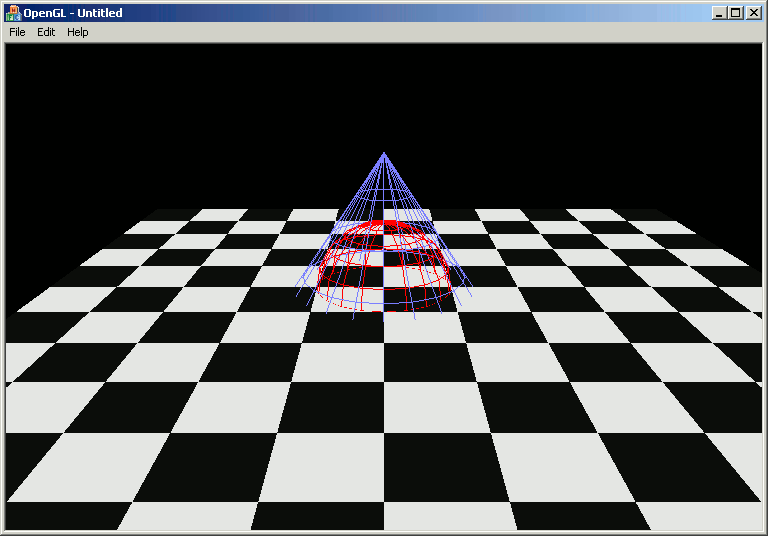
Task: Maximize the OpenGL - Untitled window
Action: tap(736, 13)
